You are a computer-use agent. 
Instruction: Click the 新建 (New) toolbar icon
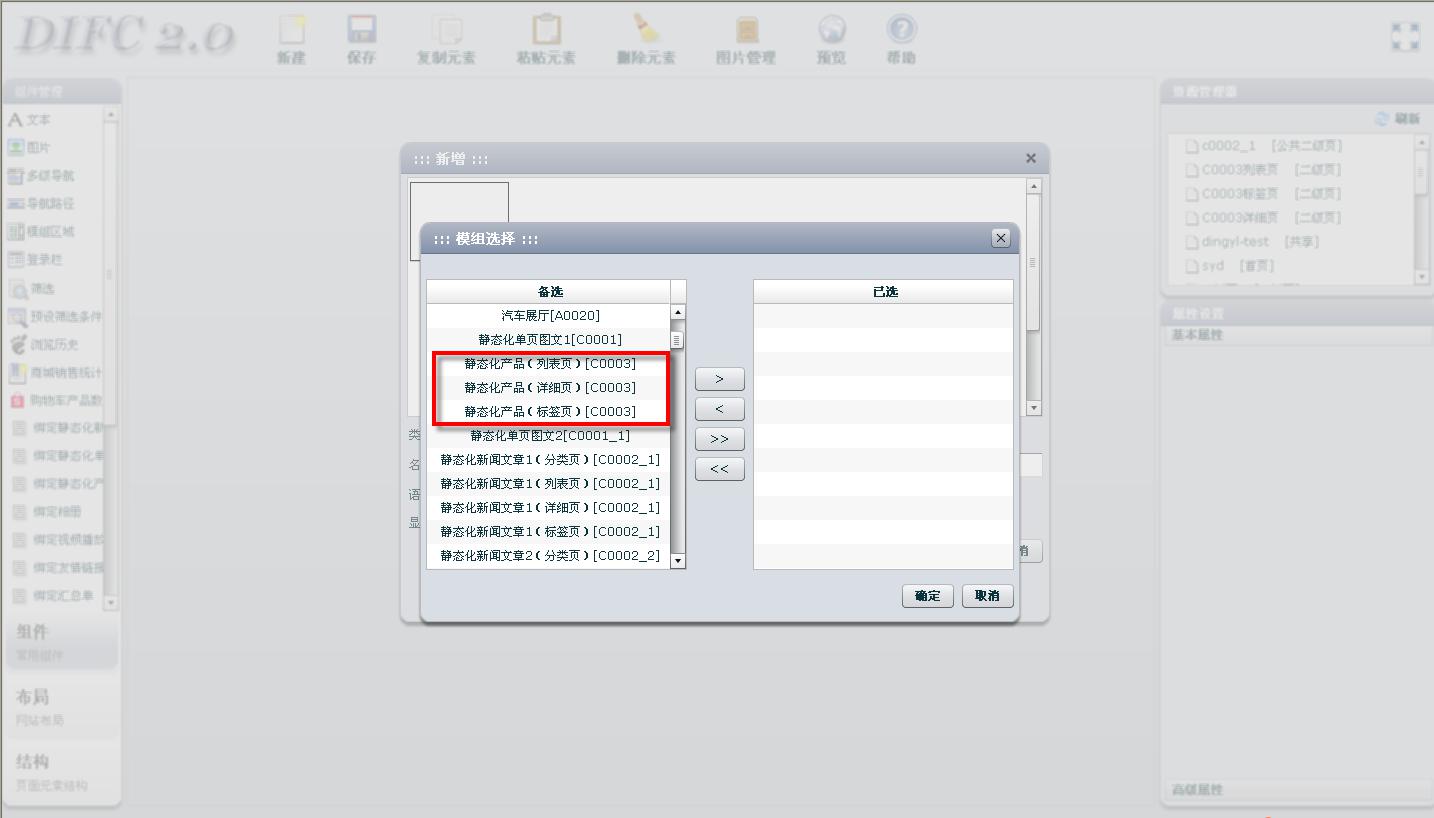coord(291,31)
